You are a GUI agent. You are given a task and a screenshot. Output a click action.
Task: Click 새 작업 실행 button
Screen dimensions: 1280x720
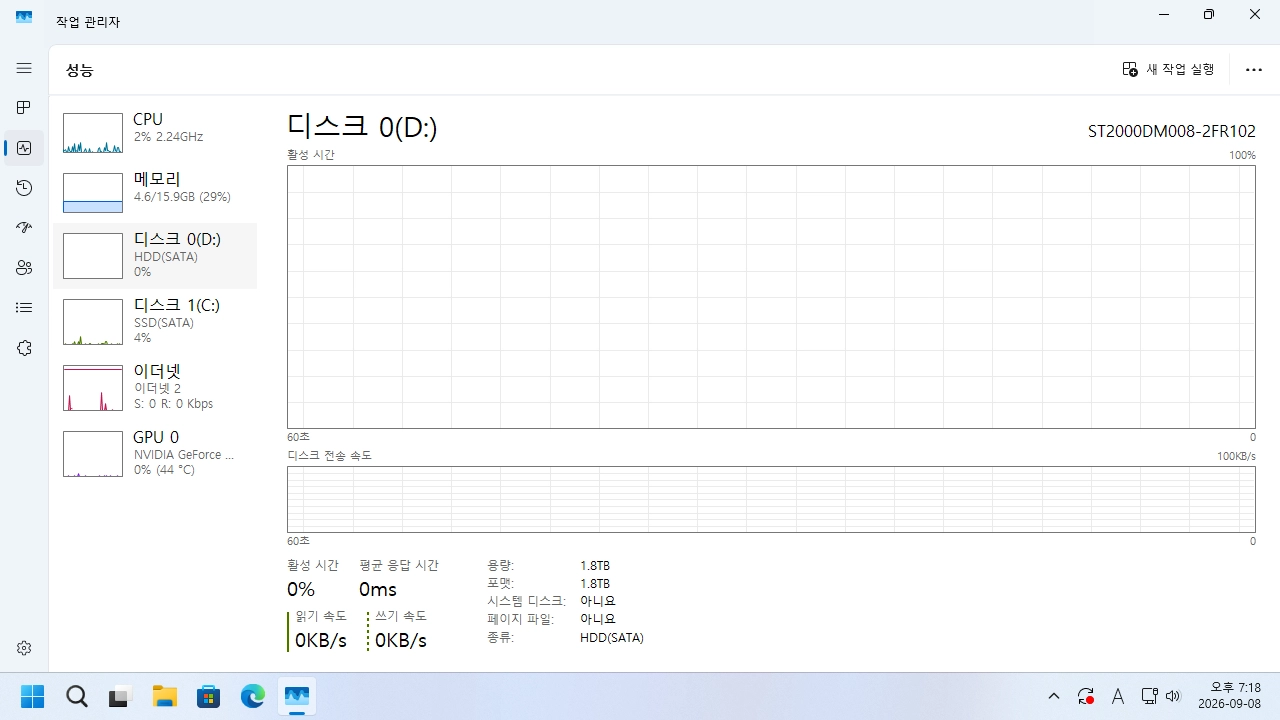click(x=1168, y=70)
